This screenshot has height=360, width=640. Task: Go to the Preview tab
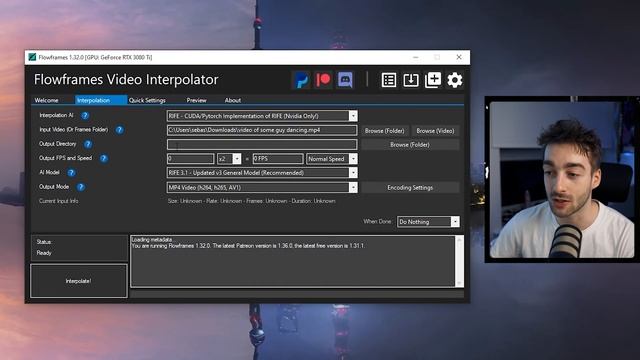click(x=196, y=100)
